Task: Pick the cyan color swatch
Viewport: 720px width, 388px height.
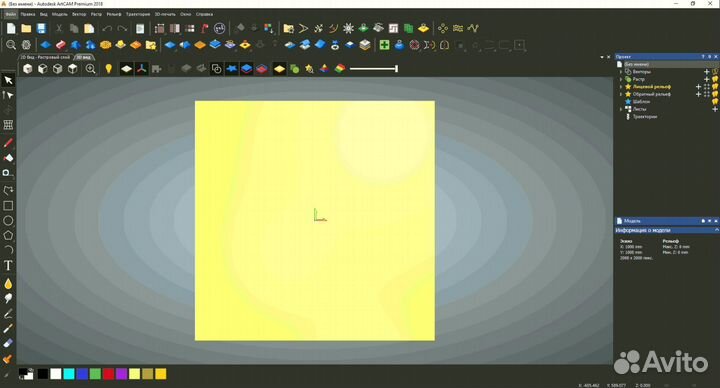Action: click(69, 374)
